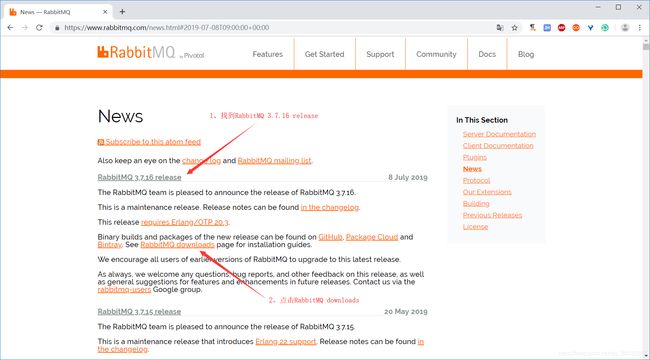Click the green round extension icon
650x360 pixels.
click(605, 28)
